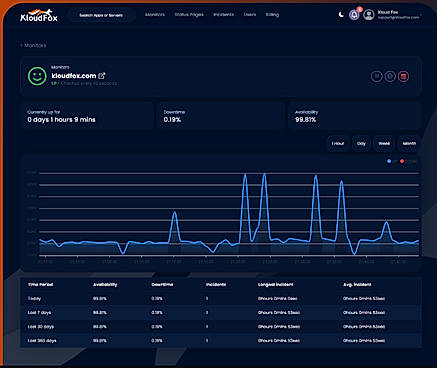Viewport: 437px width, 368px height.
Task: Click the Downtime 0.19% value
Action: (172, 120)
